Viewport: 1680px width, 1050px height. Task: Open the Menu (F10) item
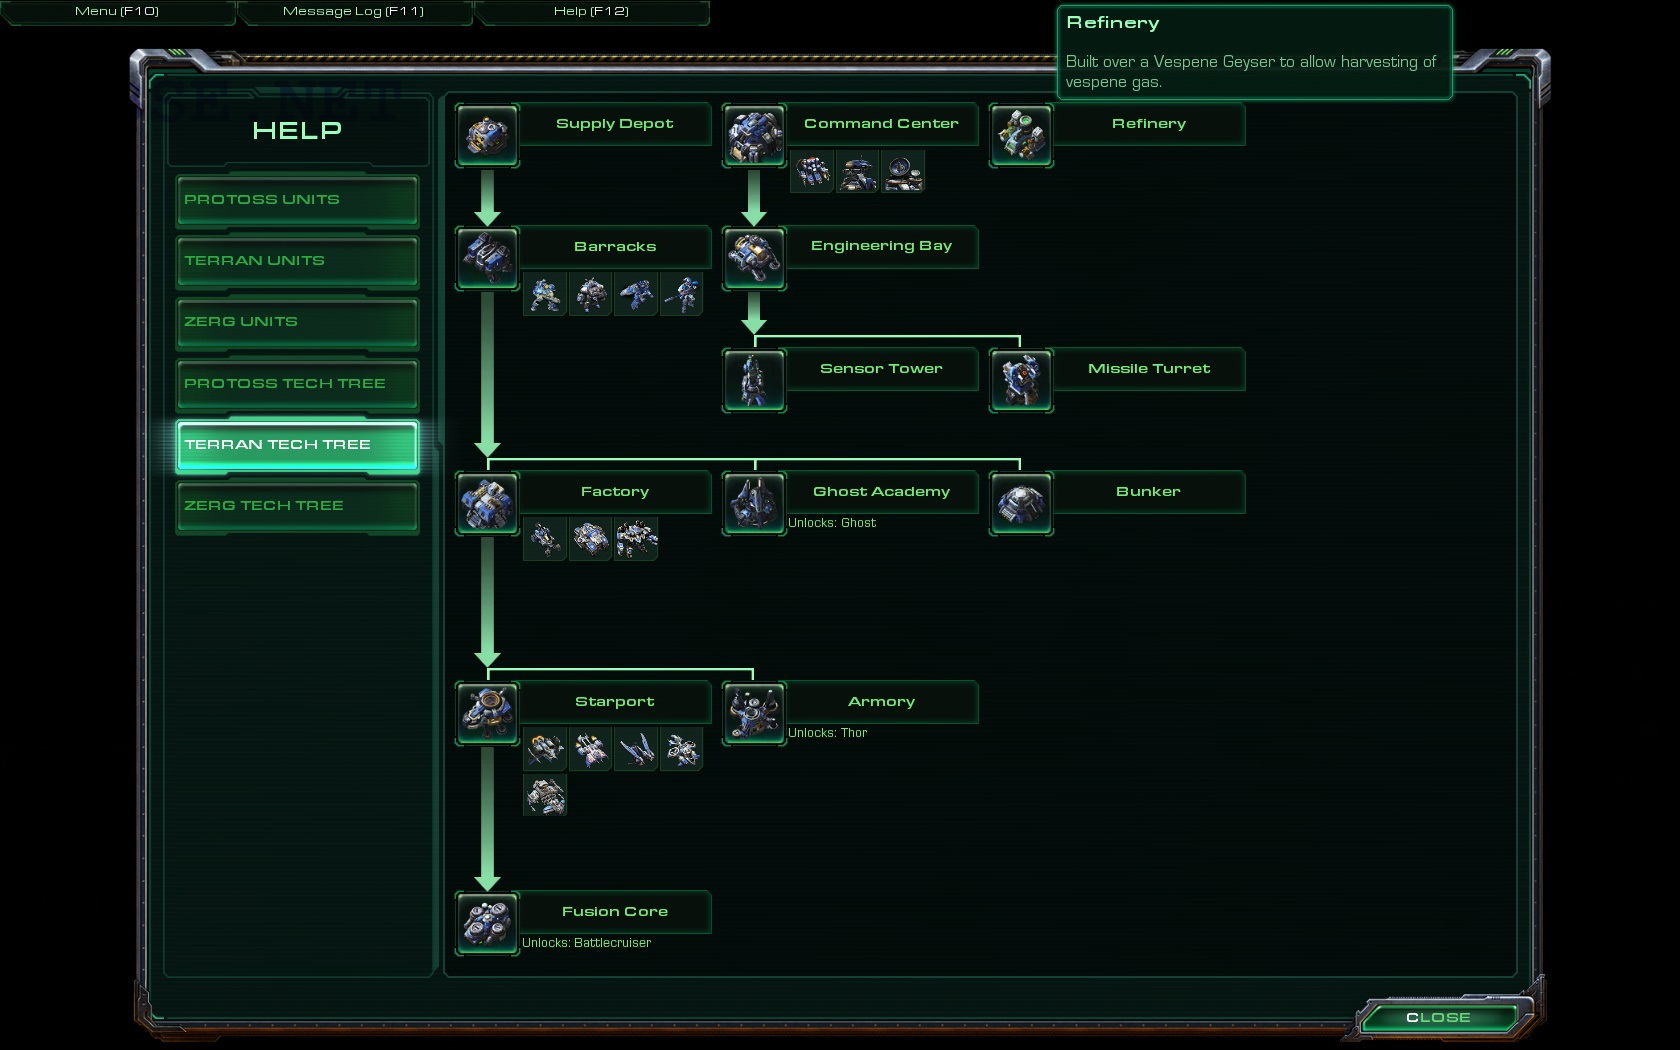tap(117, 11)
